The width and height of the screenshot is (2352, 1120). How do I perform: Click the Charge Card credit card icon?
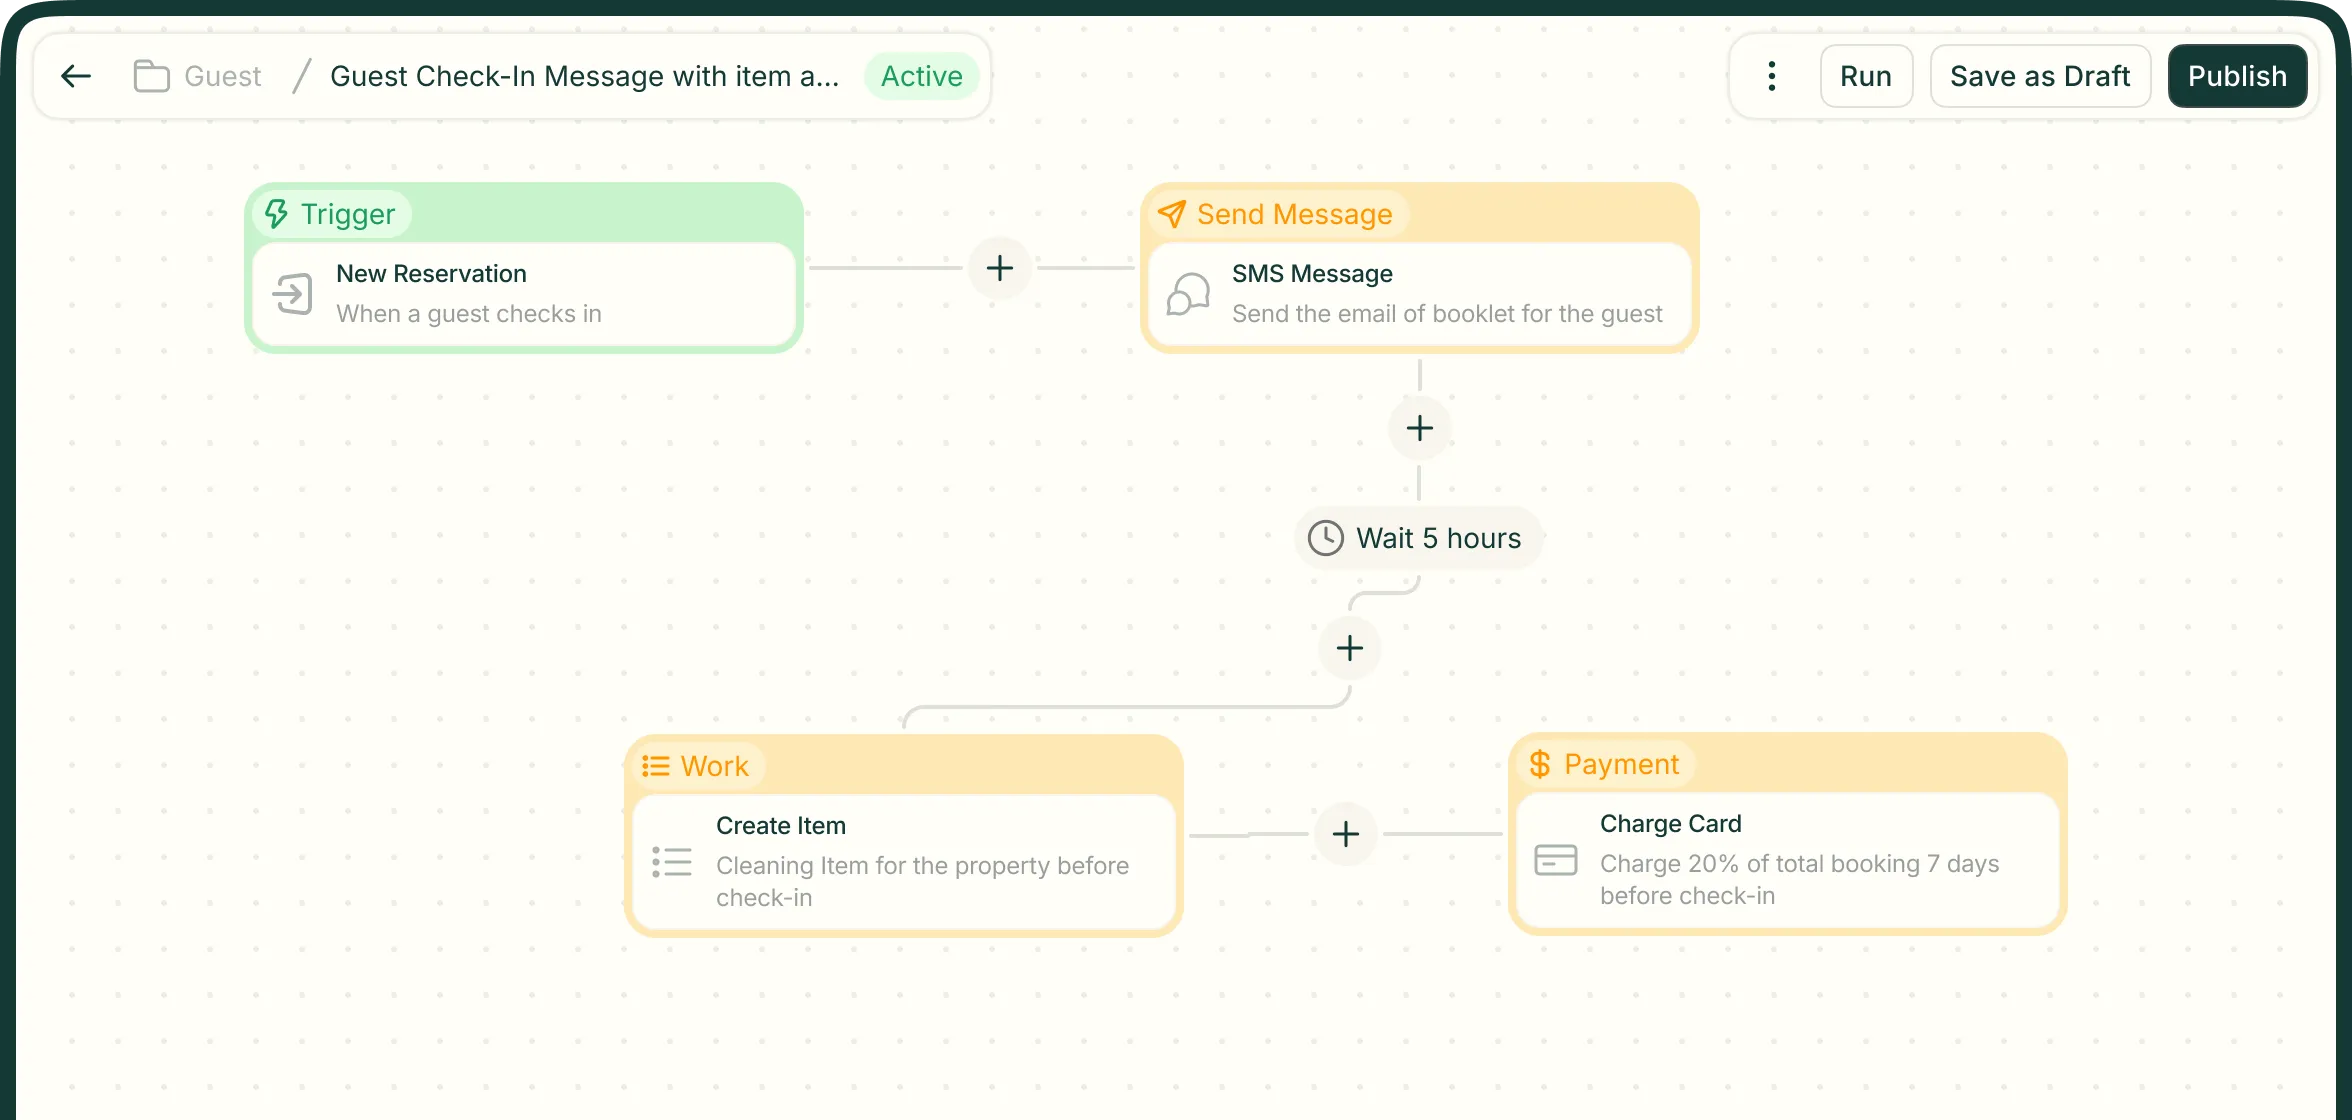1555,860
